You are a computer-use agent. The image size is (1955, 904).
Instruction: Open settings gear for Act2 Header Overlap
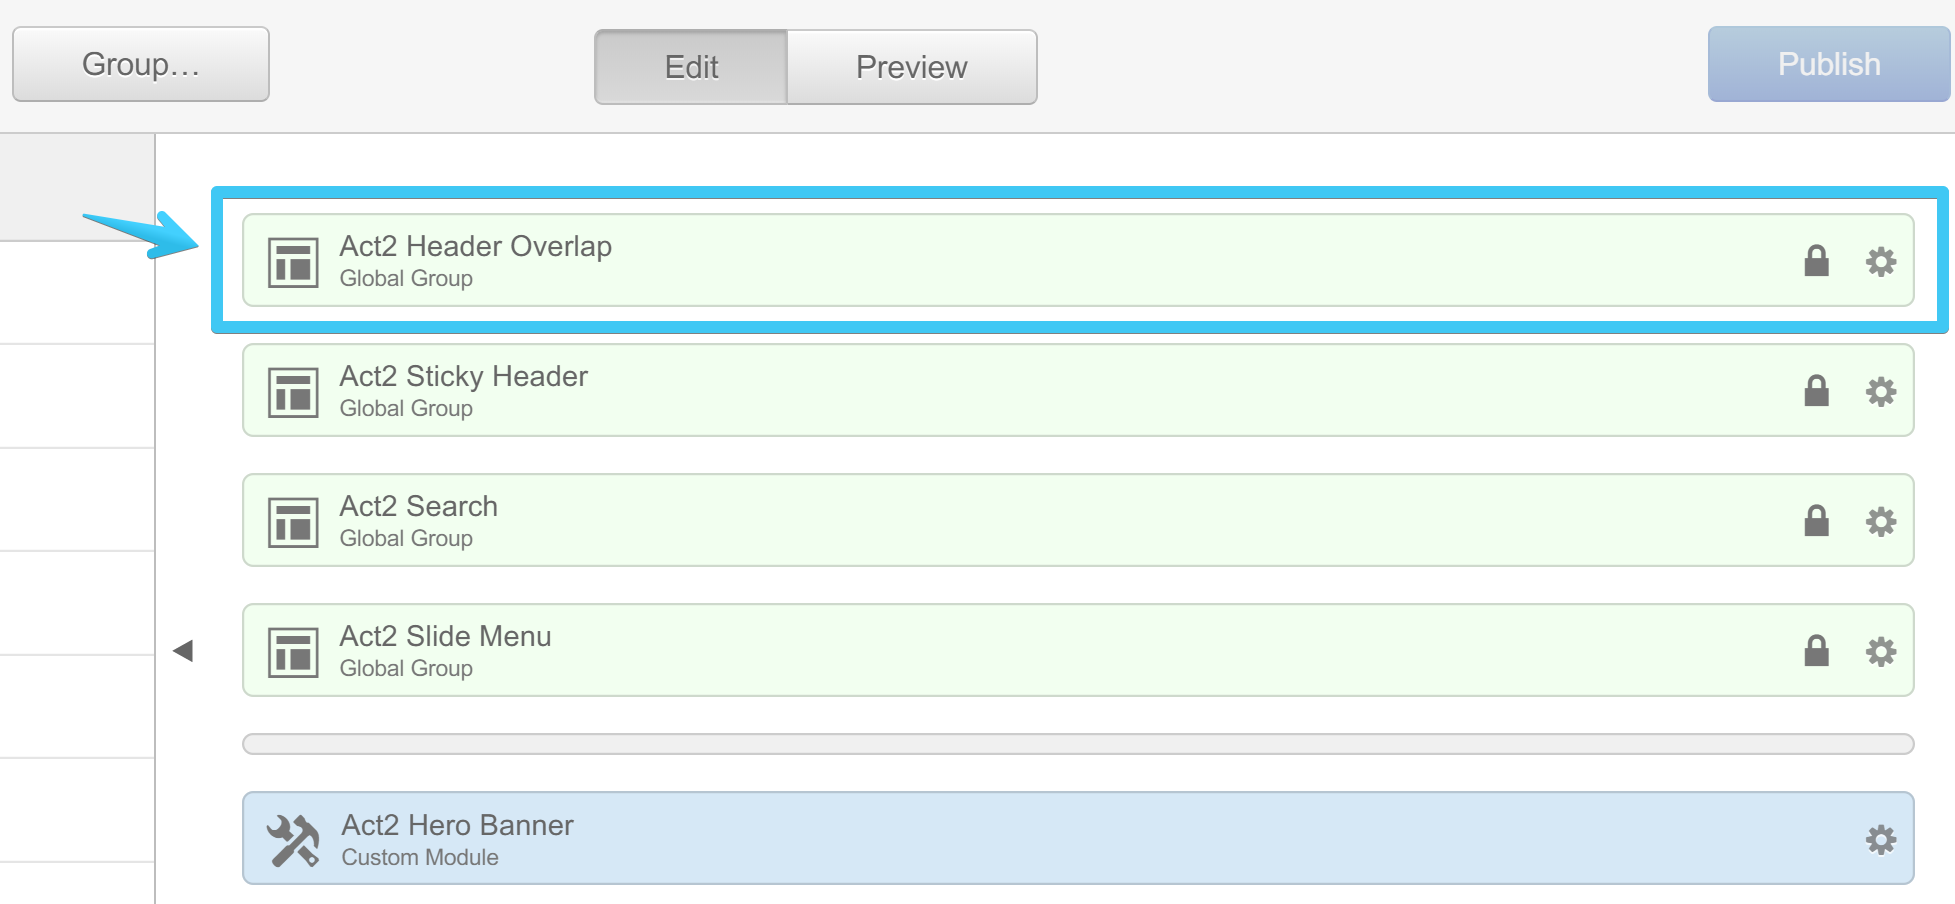coord(1880,262)
